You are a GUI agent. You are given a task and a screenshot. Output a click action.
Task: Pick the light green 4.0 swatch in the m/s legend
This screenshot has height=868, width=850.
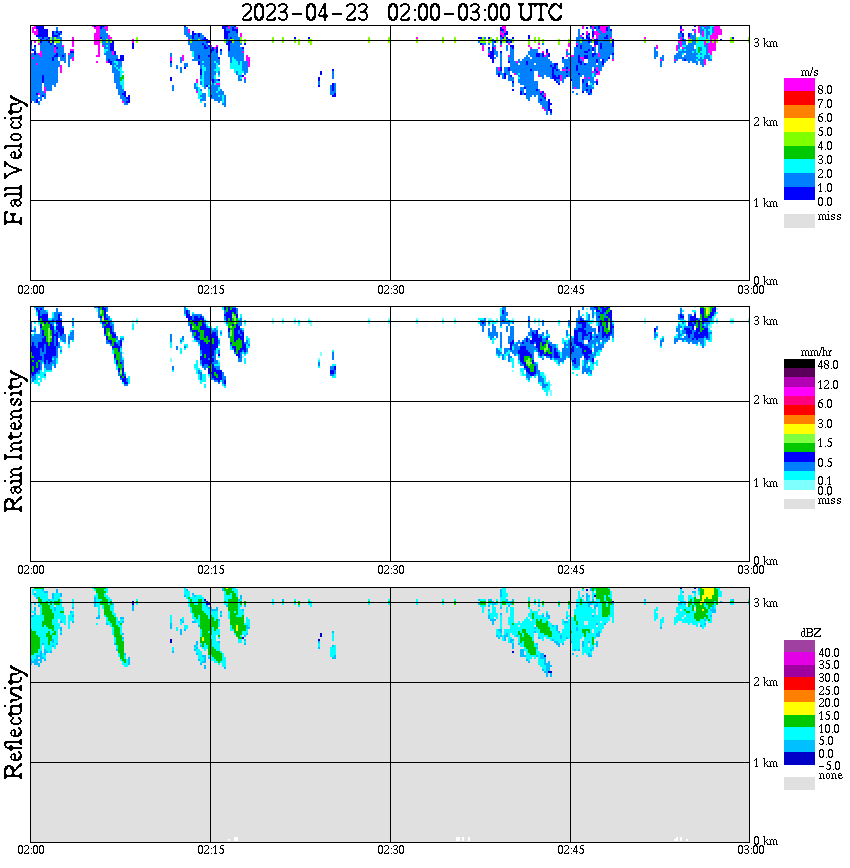(799, 139)
